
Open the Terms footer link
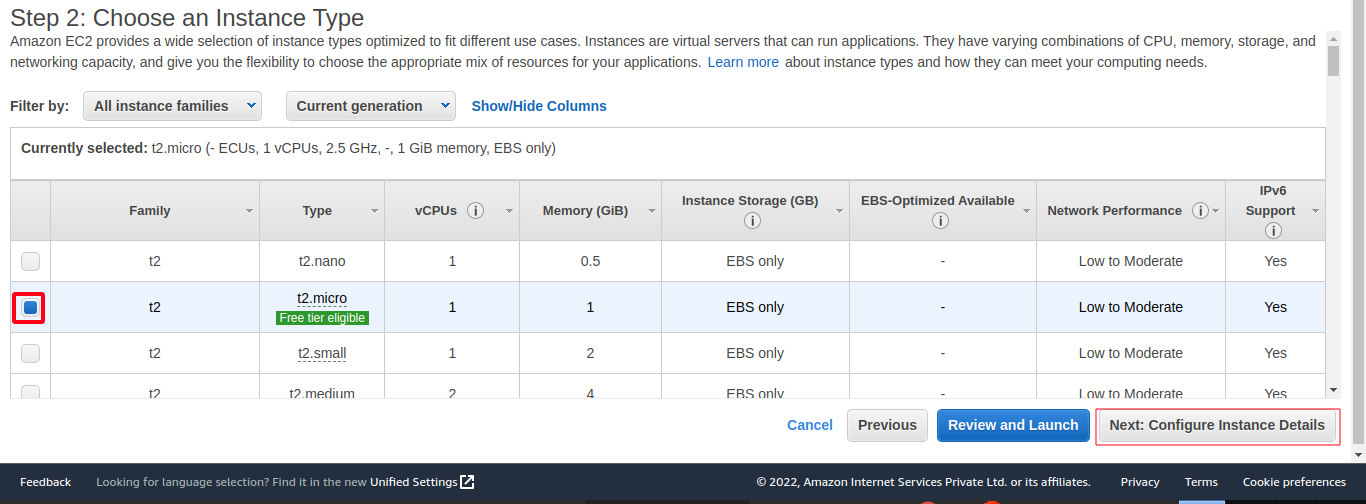tap(1201, 482)
